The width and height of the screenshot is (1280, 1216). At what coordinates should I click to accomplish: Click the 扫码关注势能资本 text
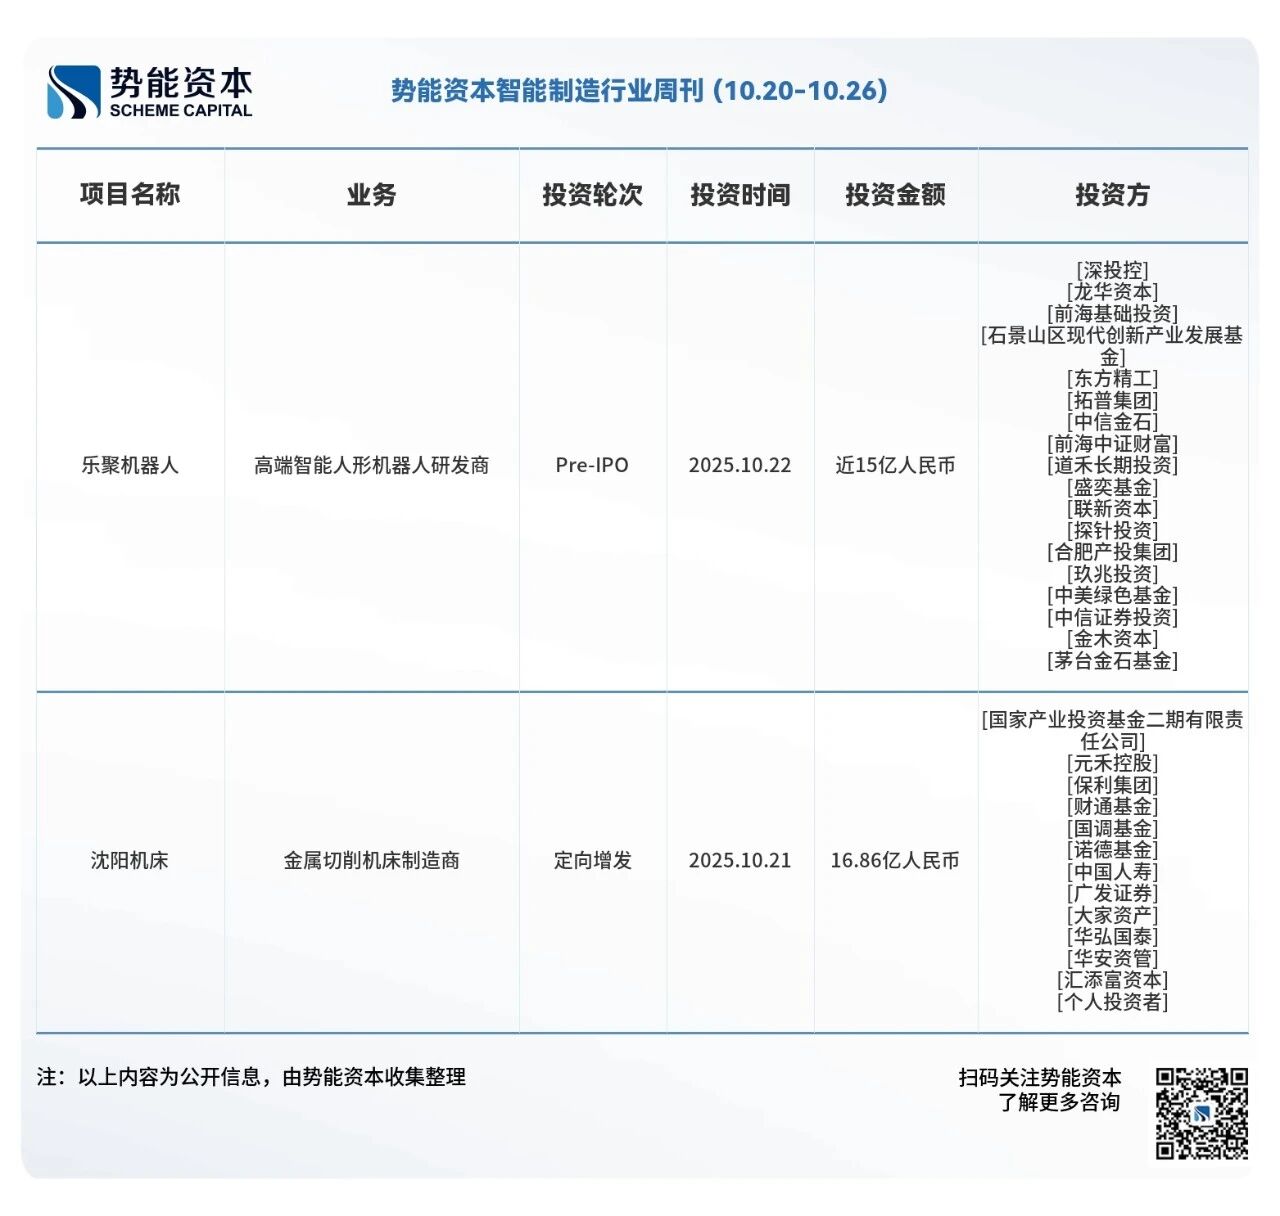click(x=1039, y=1077)
